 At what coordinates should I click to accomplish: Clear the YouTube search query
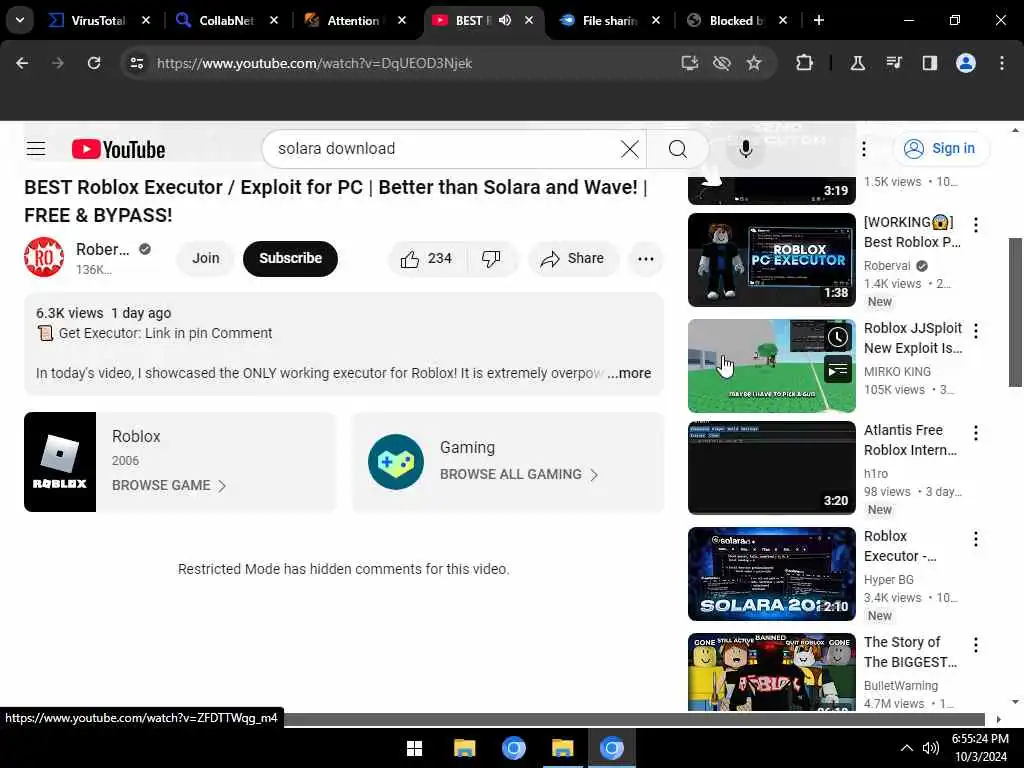coord(630,149)
